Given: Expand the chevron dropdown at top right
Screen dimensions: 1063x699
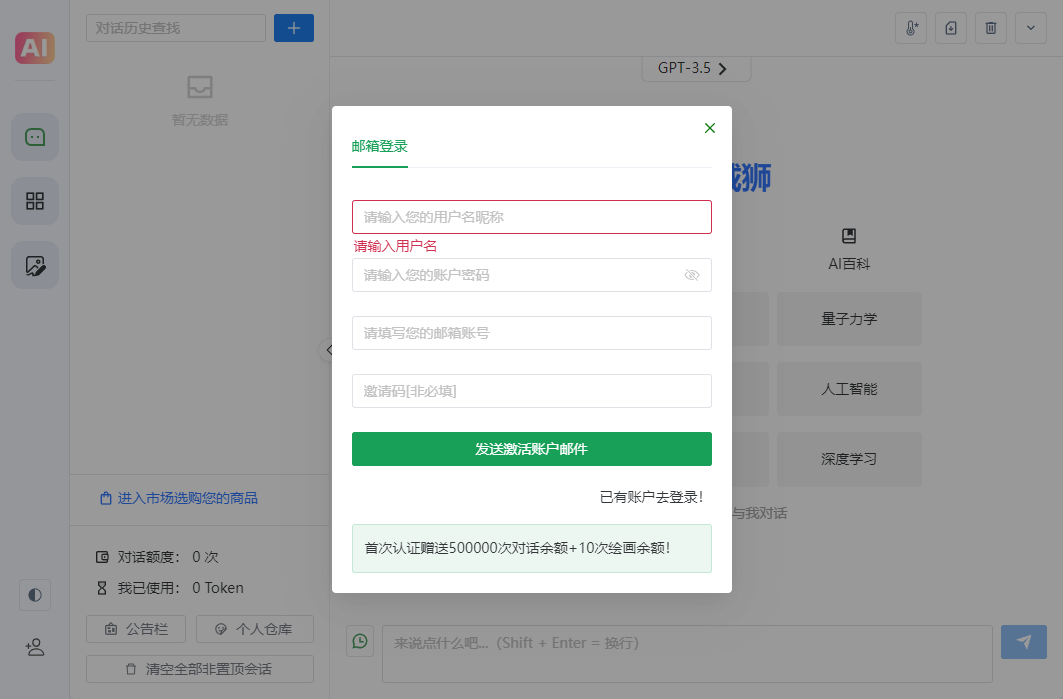Looking at the screenshot, I should pos(1031,28).
